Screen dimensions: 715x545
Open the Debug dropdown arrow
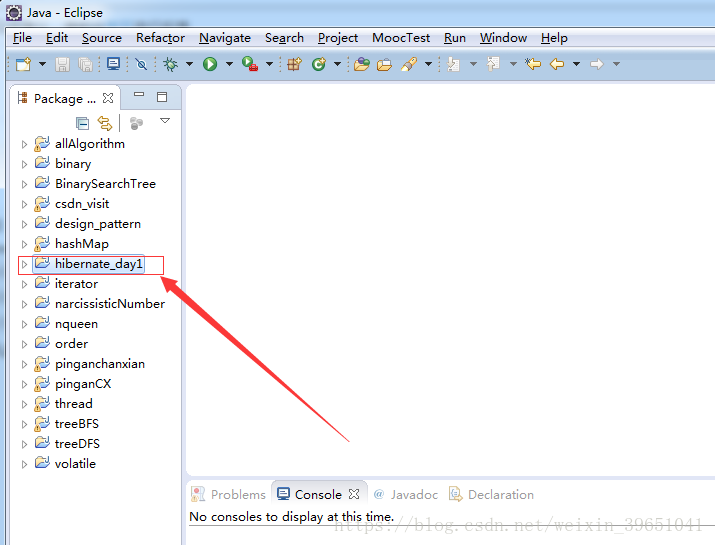click(x=189, y=64)
